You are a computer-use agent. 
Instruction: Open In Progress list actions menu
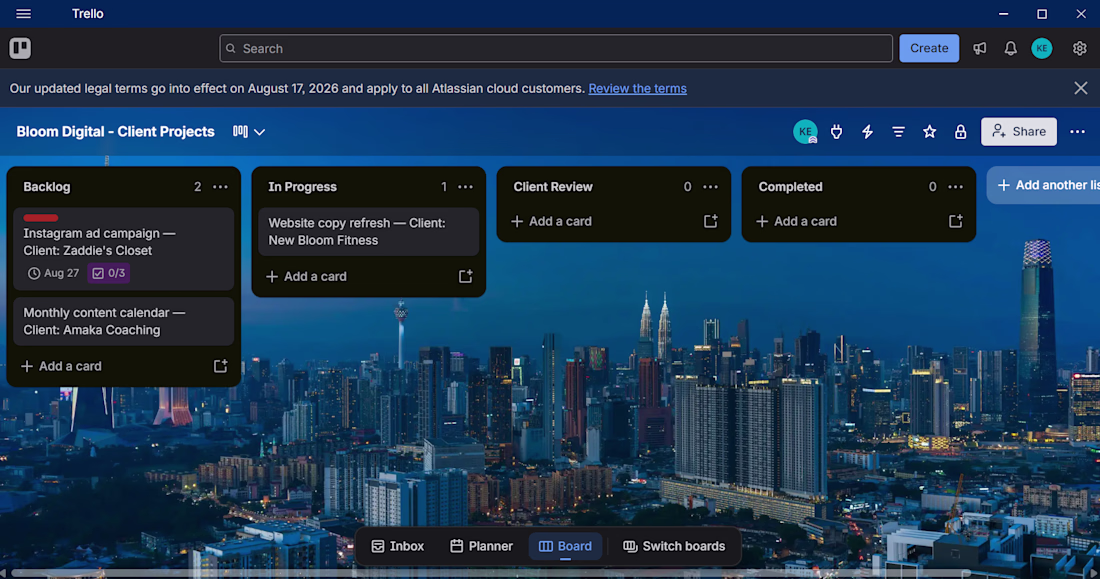pyautogui.click(x=465, y=187)
